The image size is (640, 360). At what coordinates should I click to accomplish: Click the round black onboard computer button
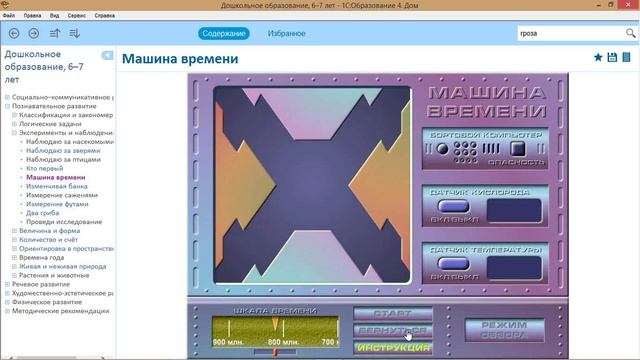tap(442, 149)
